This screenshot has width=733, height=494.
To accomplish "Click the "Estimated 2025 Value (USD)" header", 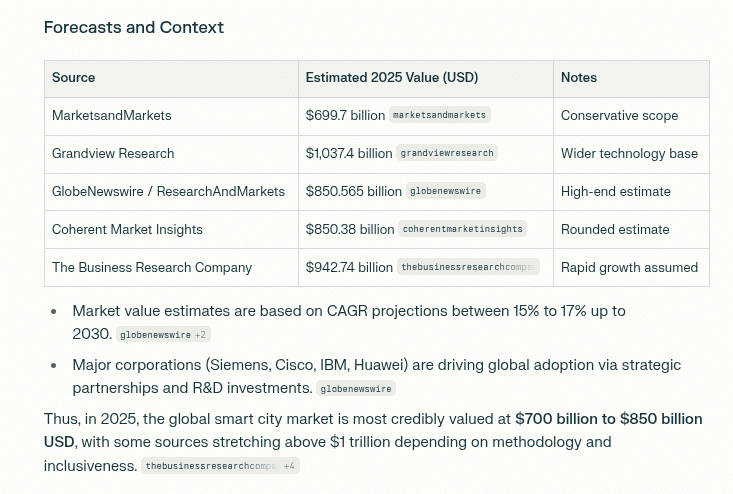I will coord(392,78).
